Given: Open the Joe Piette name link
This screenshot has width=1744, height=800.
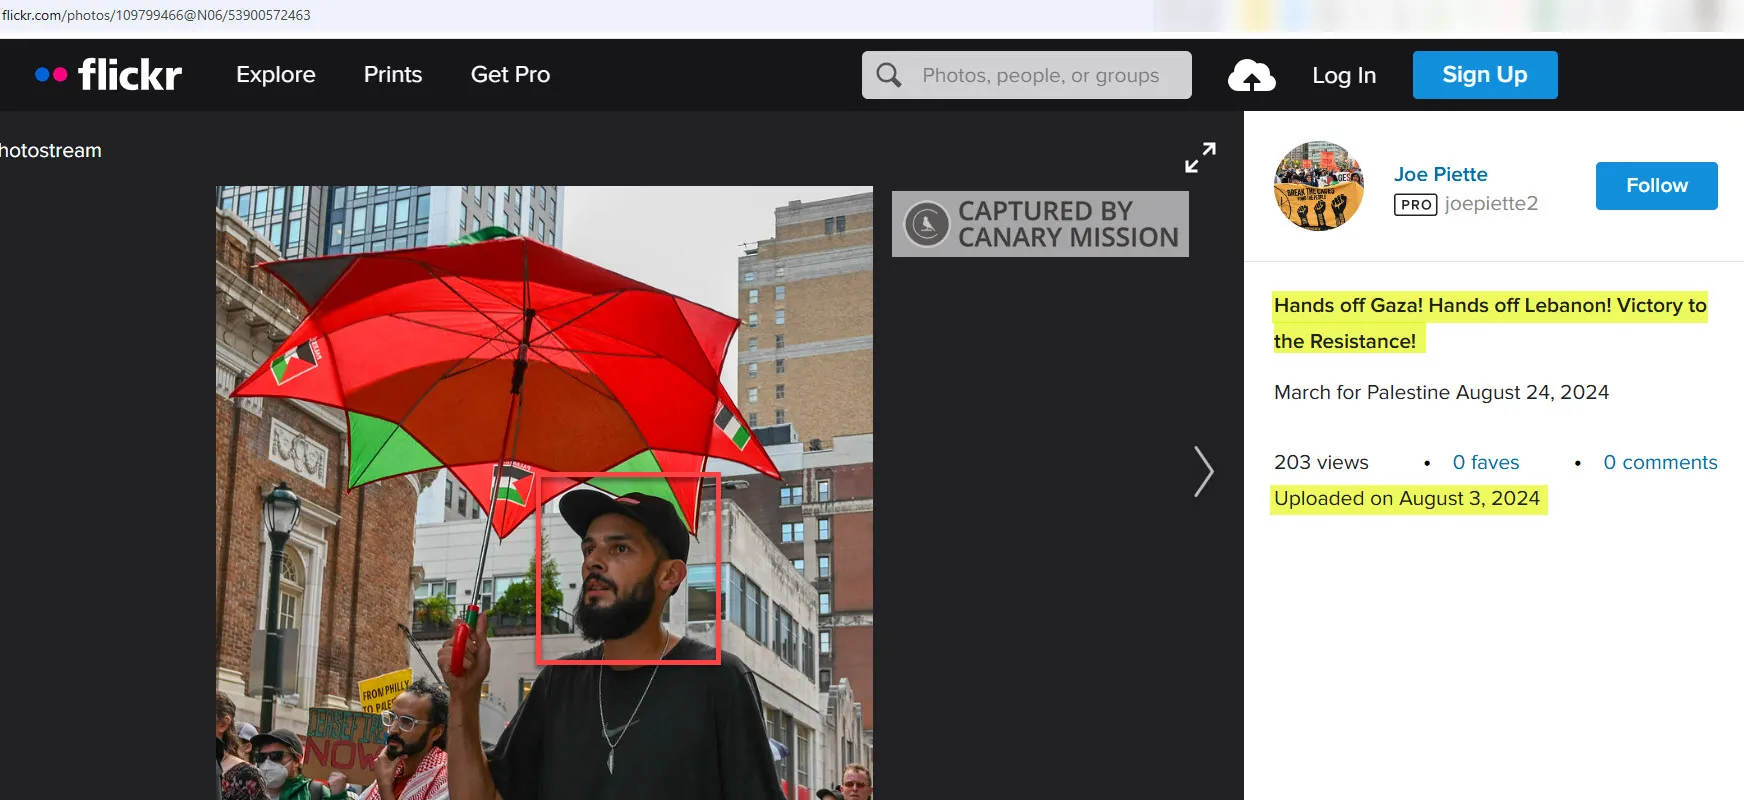Looking at the screenshot, I should [x=1440, y=174].
